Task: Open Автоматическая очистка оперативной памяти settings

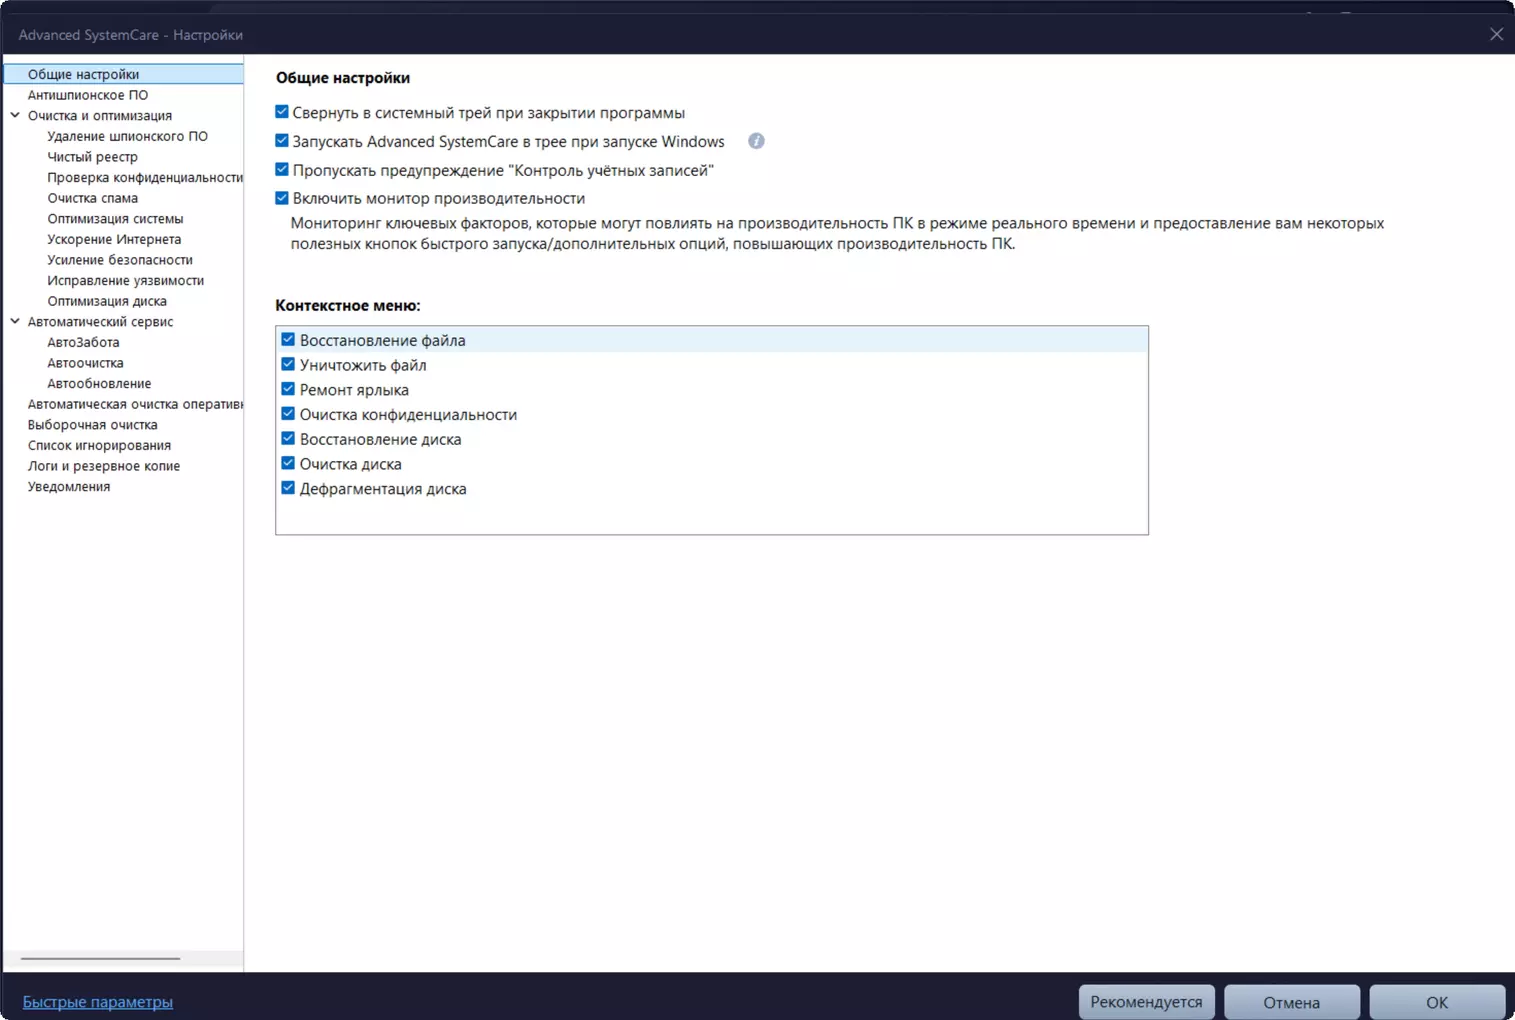Action: 135,404
